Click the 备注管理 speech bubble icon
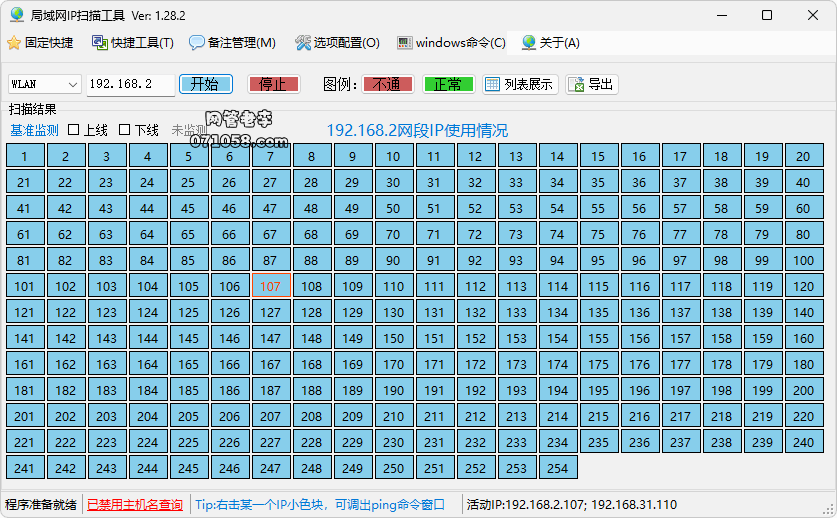 (x=196, y=43)
